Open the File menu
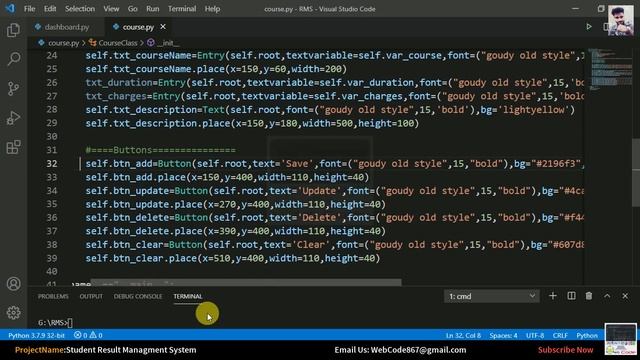Screen dimensions: 640x360 (29, 9)
